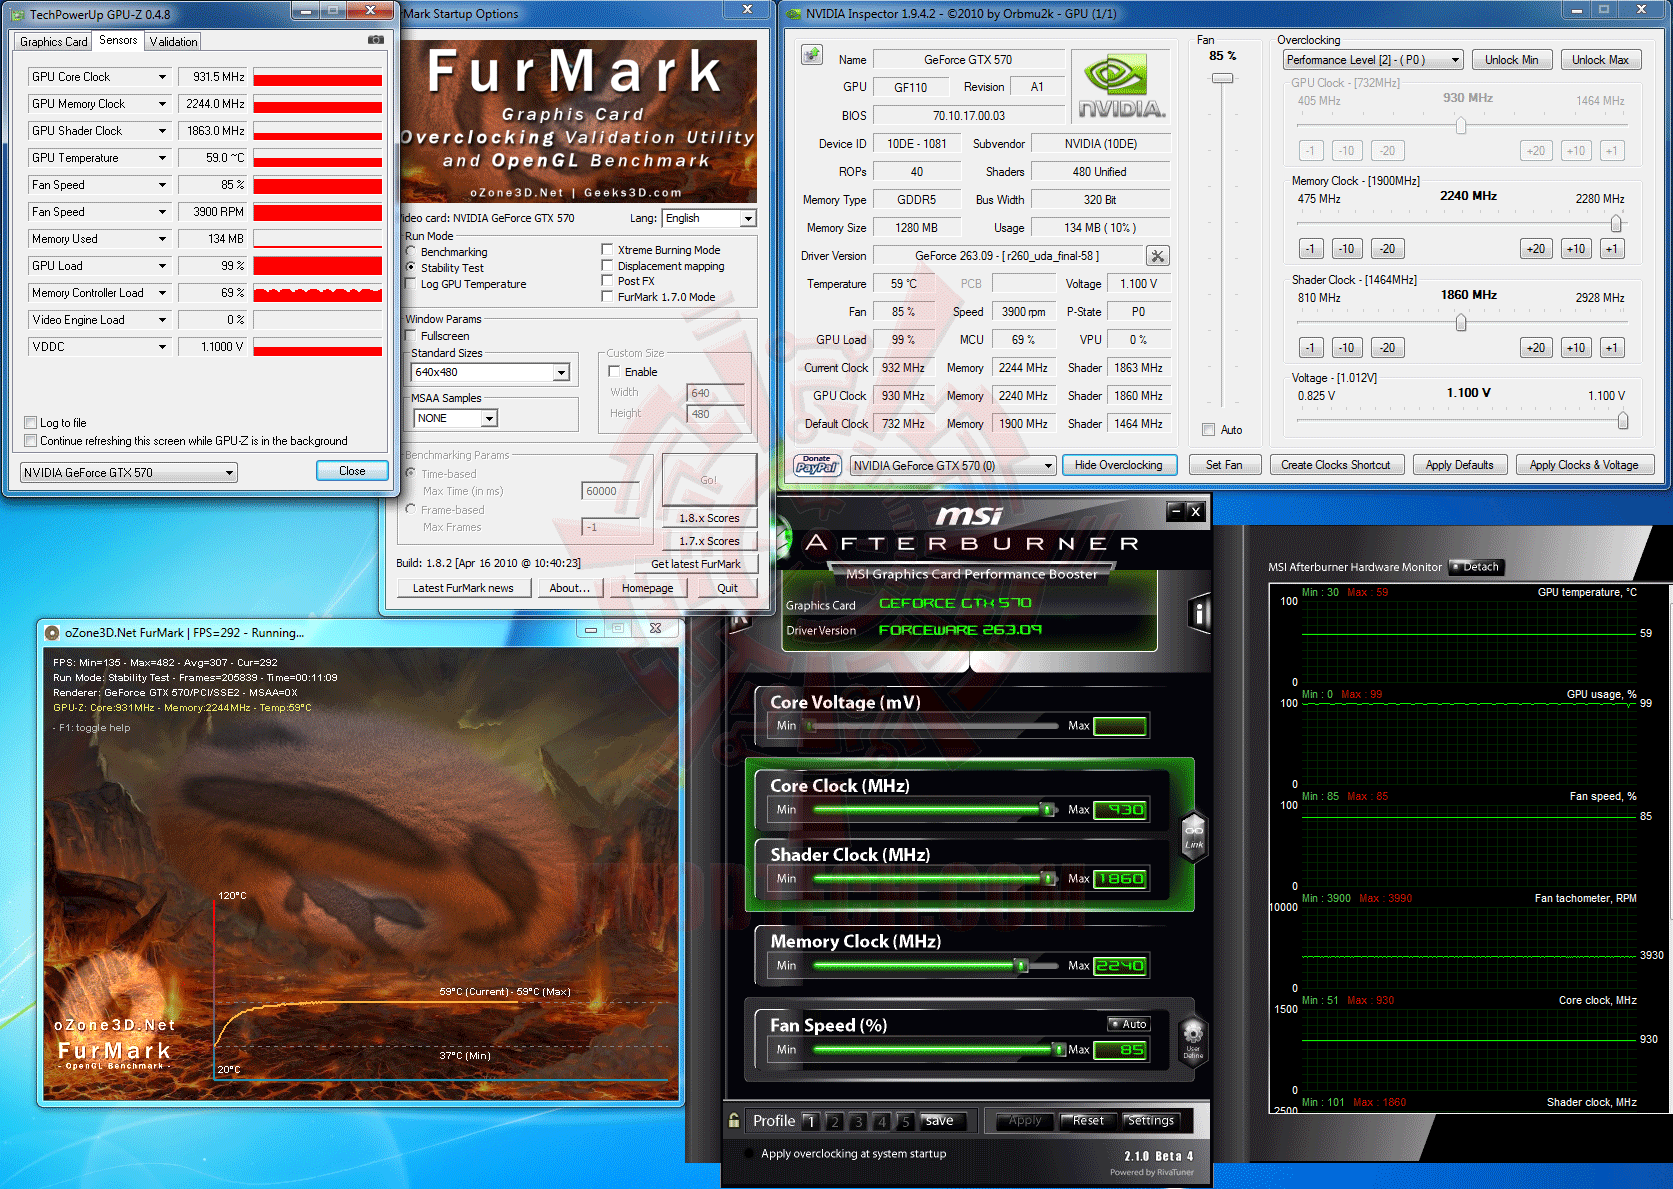Image resolution: width=1673 pixels, height=1189 pixels.
Task: Select Afterburner profile slot 5
Action: tap(905, 1122)
